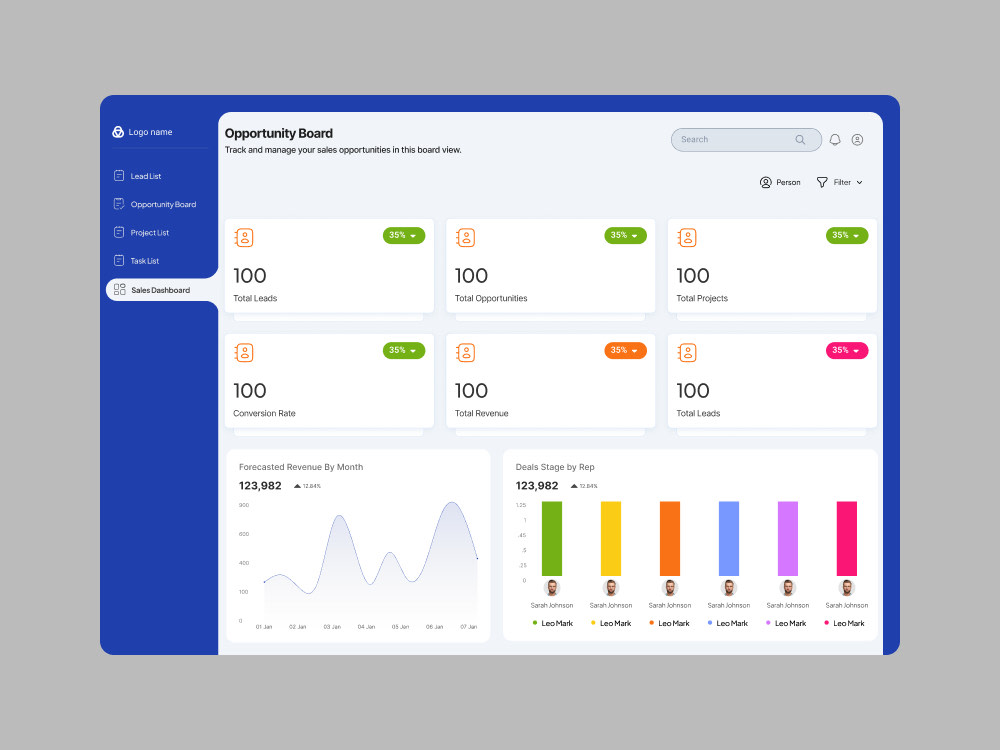
Task: Go to Lead List in sidebar
Action: pyautogui.click(x=146, y=176)
